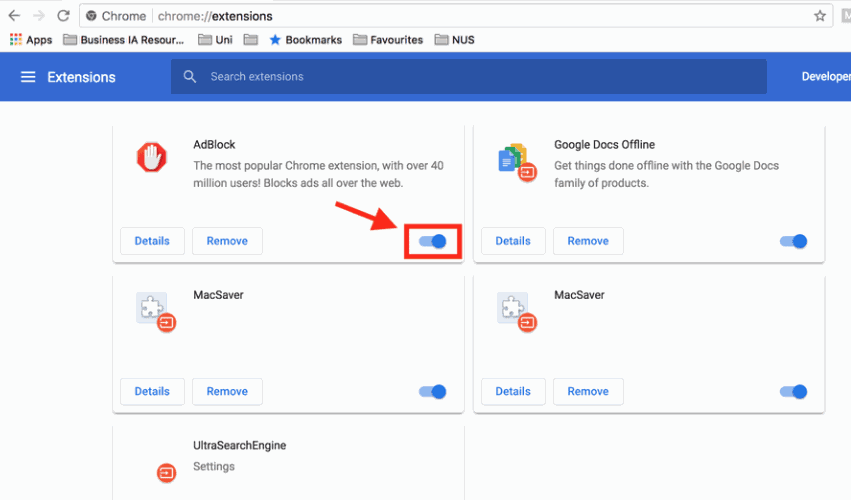Click the UltraSearchEngine extension name
851x500 pixels.
239,445
